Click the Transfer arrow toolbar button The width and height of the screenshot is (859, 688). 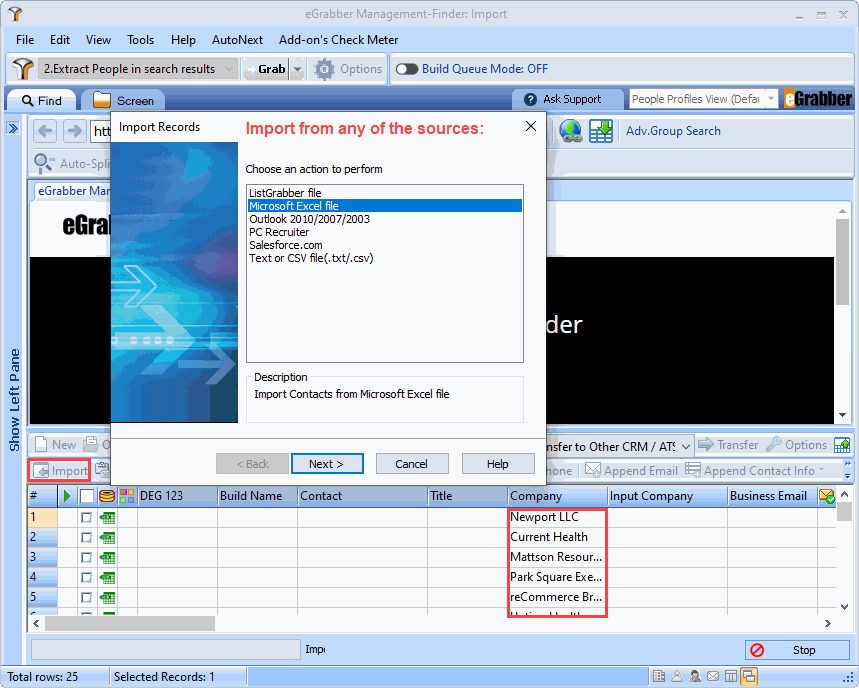click(728, 445)
